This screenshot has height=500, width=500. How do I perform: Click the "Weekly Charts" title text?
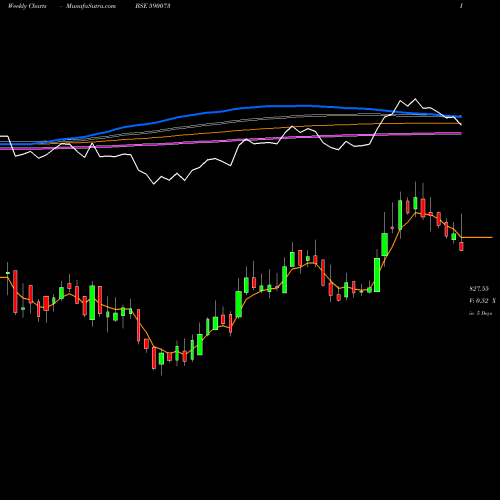27,6
